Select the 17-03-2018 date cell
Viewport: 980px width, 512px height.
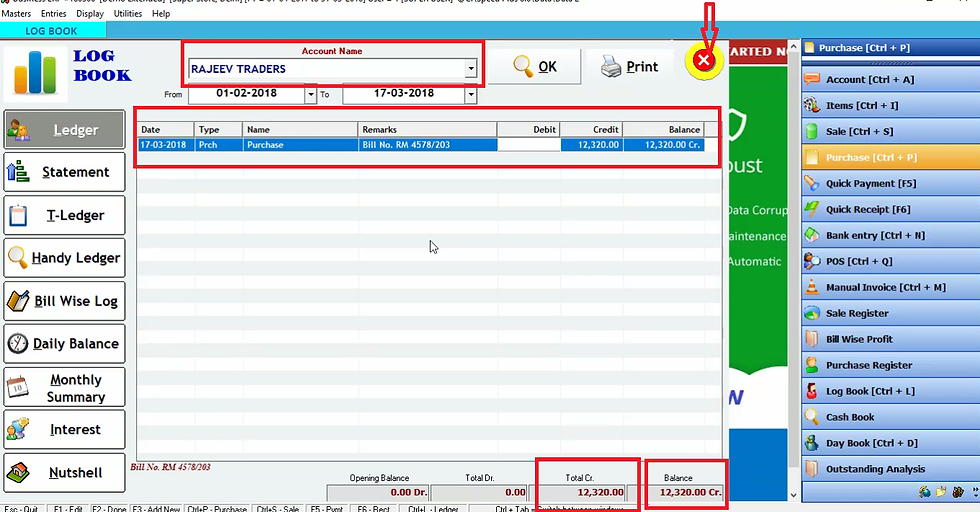[166, 144]
